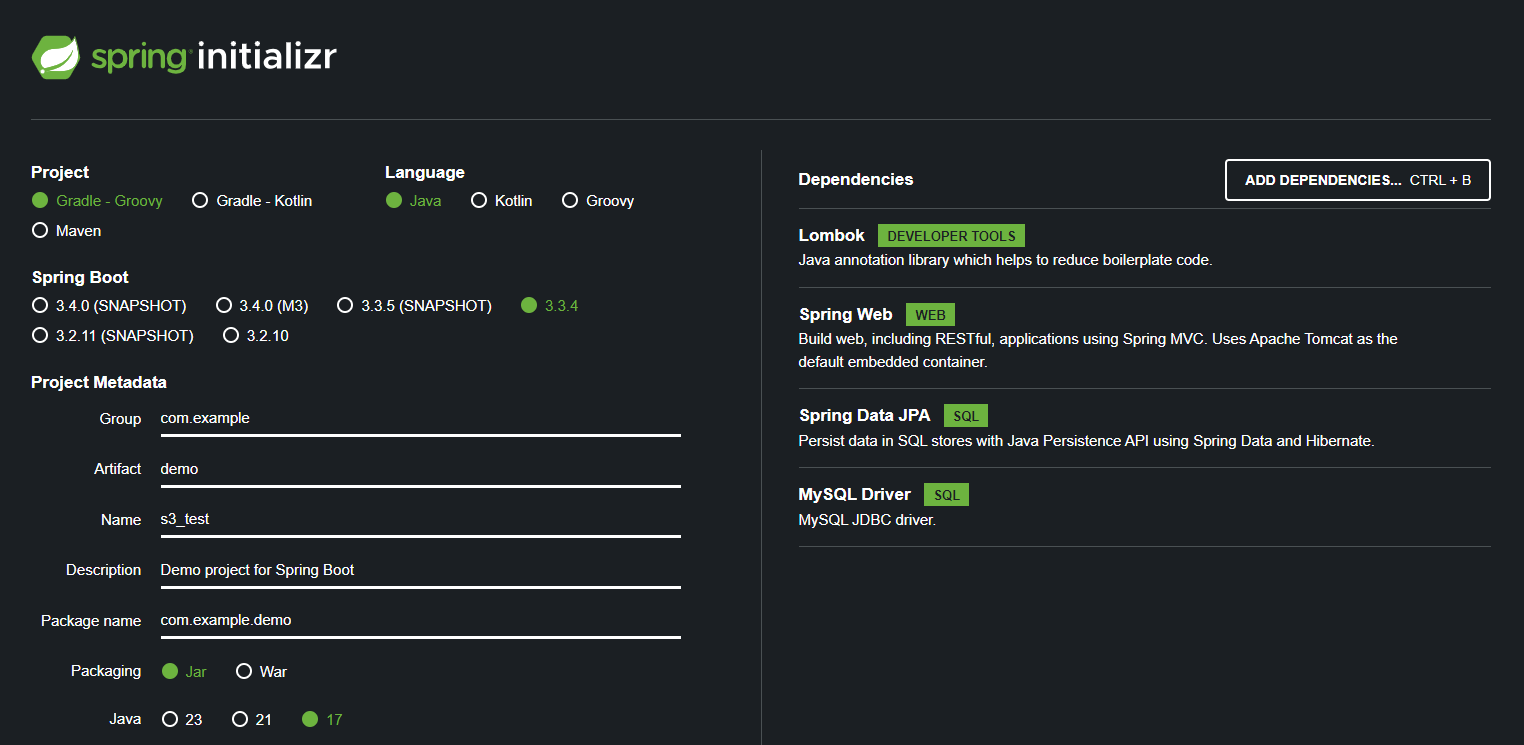Click the WEB tag badge
The height and width of the screenshot is (745, 1524).
pos(930,315)
